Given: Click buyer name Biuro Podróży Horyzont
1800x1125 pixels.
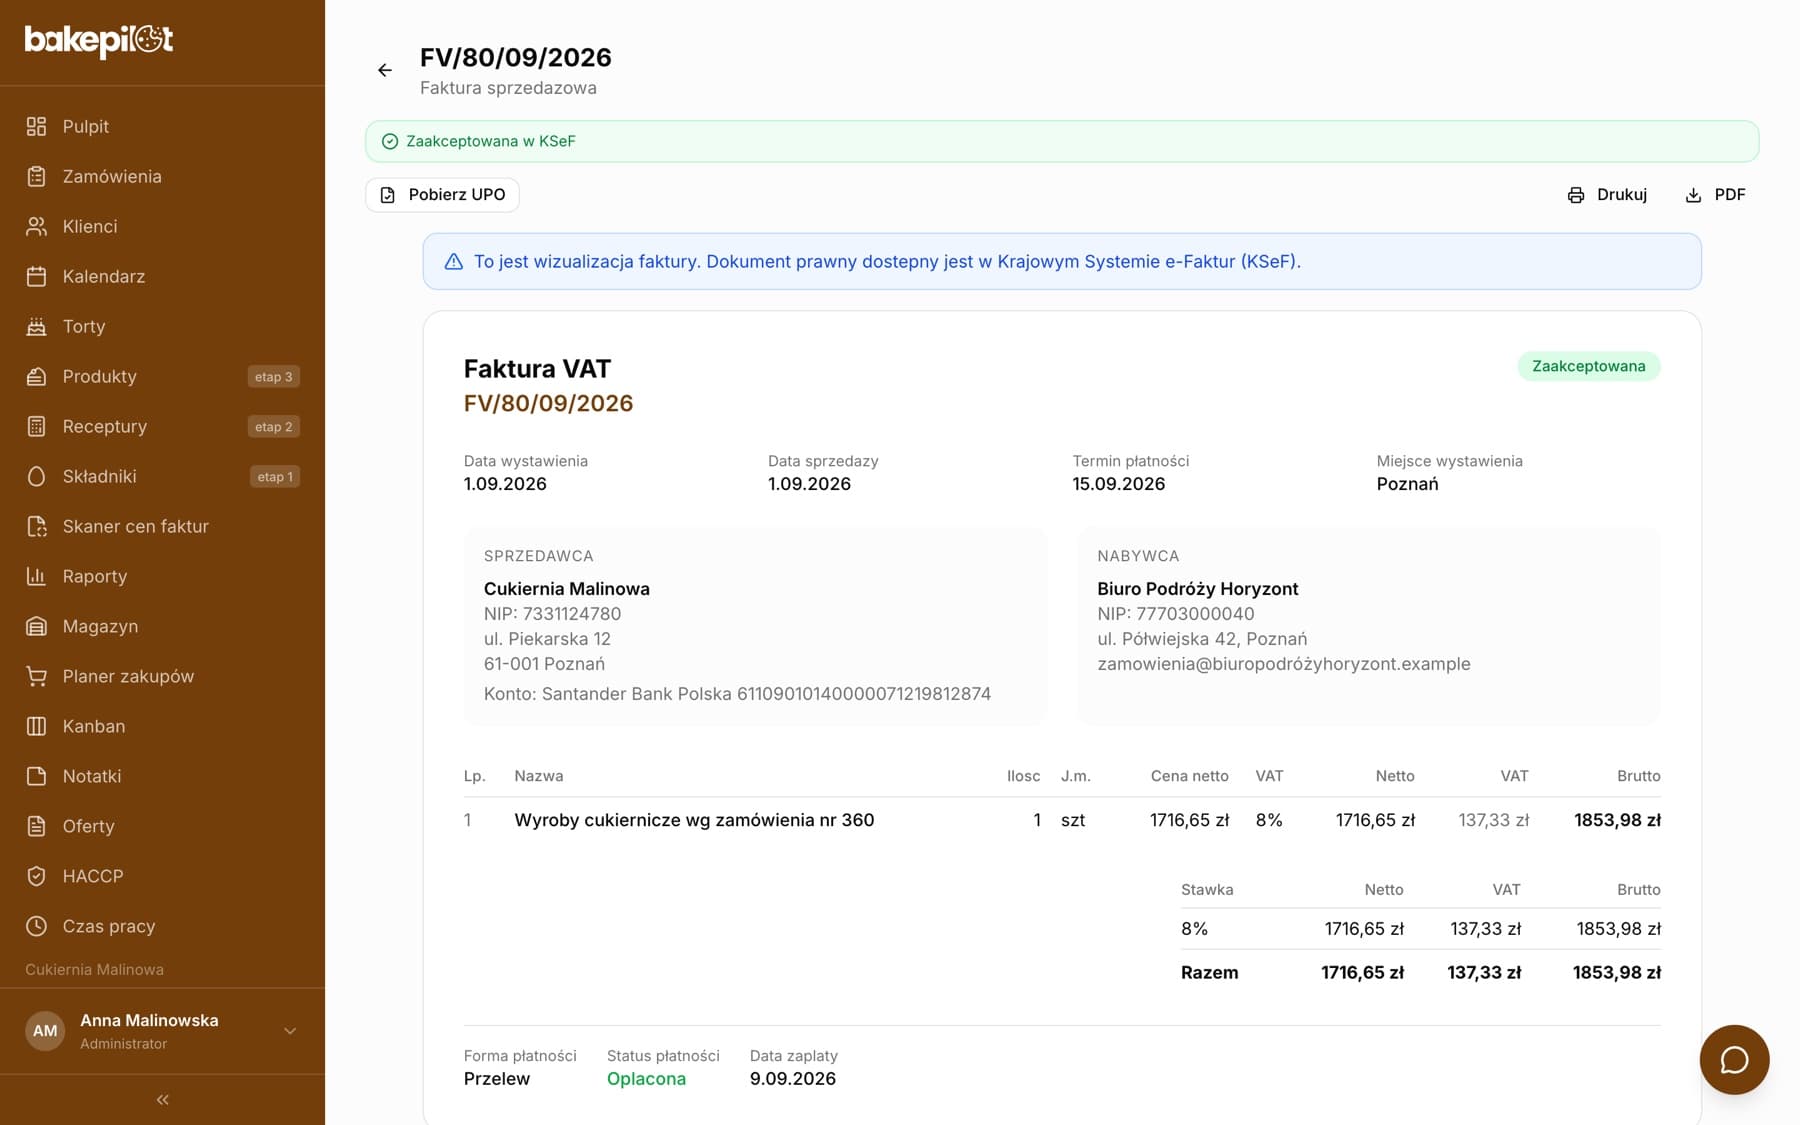Looking at the screenshot, I should click(x=1197, y=589).
